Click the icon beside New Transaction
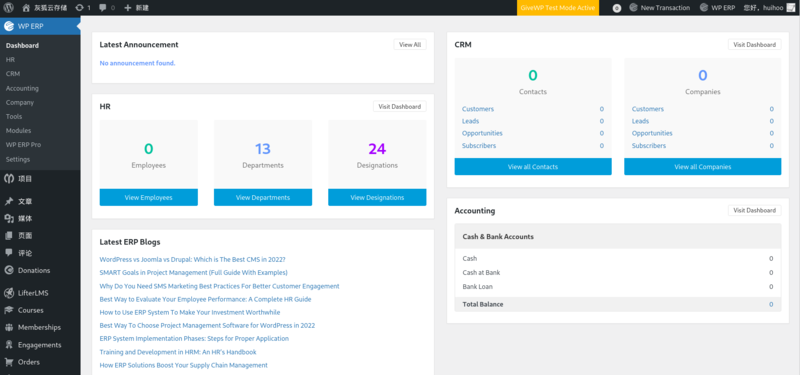This screenshot has width=800, height=375. point(633,8)
